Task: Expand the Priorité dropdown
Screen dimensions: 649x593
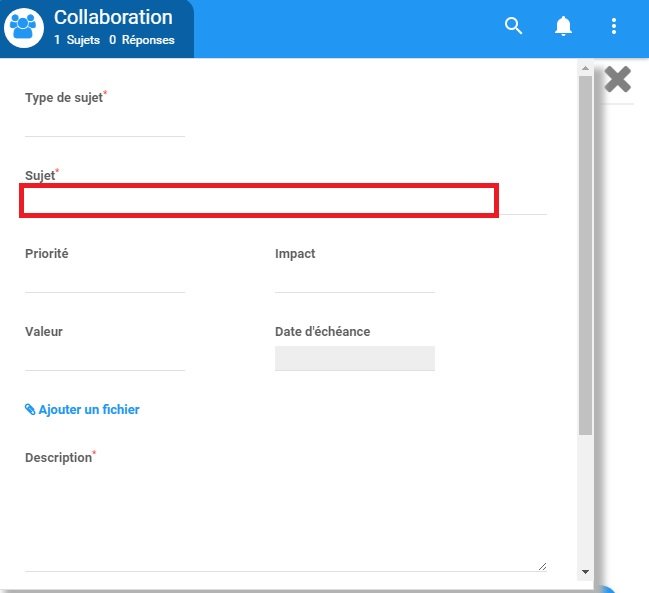Action: [105, 280]
